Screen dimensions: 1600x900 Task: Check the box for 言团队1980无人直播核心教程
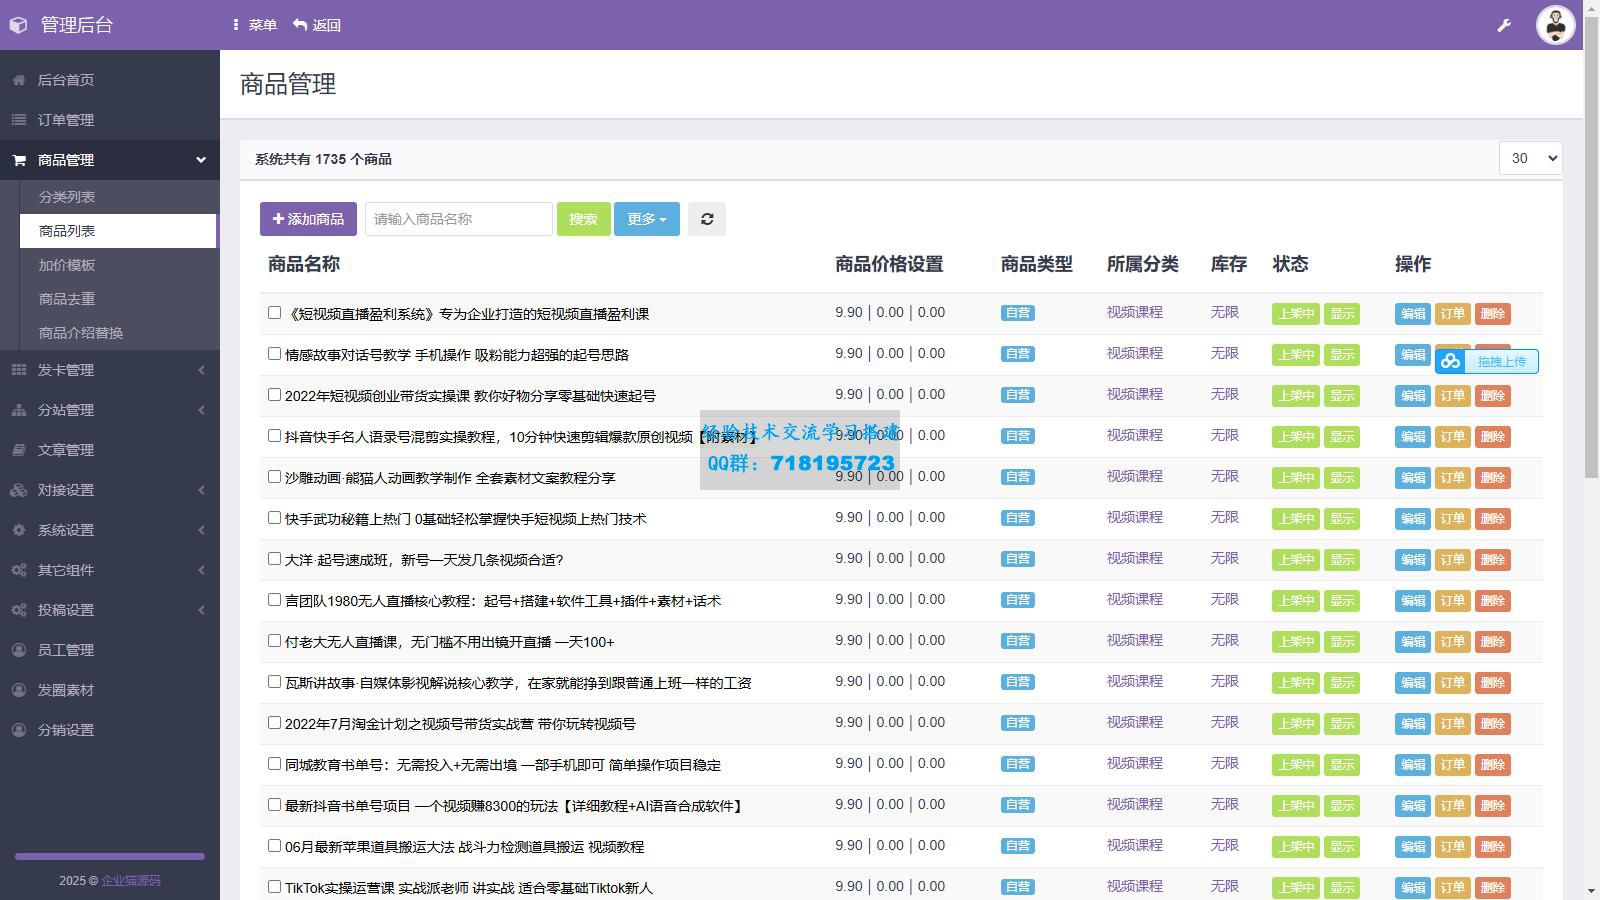(x=274, y=600)
